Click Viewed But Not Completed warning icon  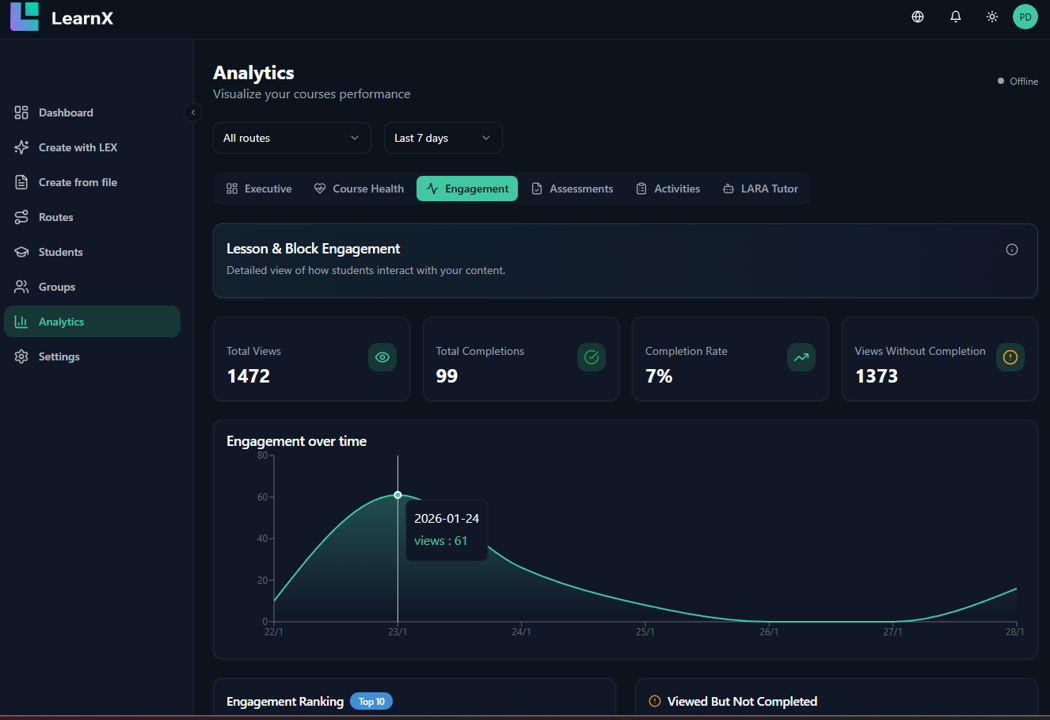tap(655, 701)
